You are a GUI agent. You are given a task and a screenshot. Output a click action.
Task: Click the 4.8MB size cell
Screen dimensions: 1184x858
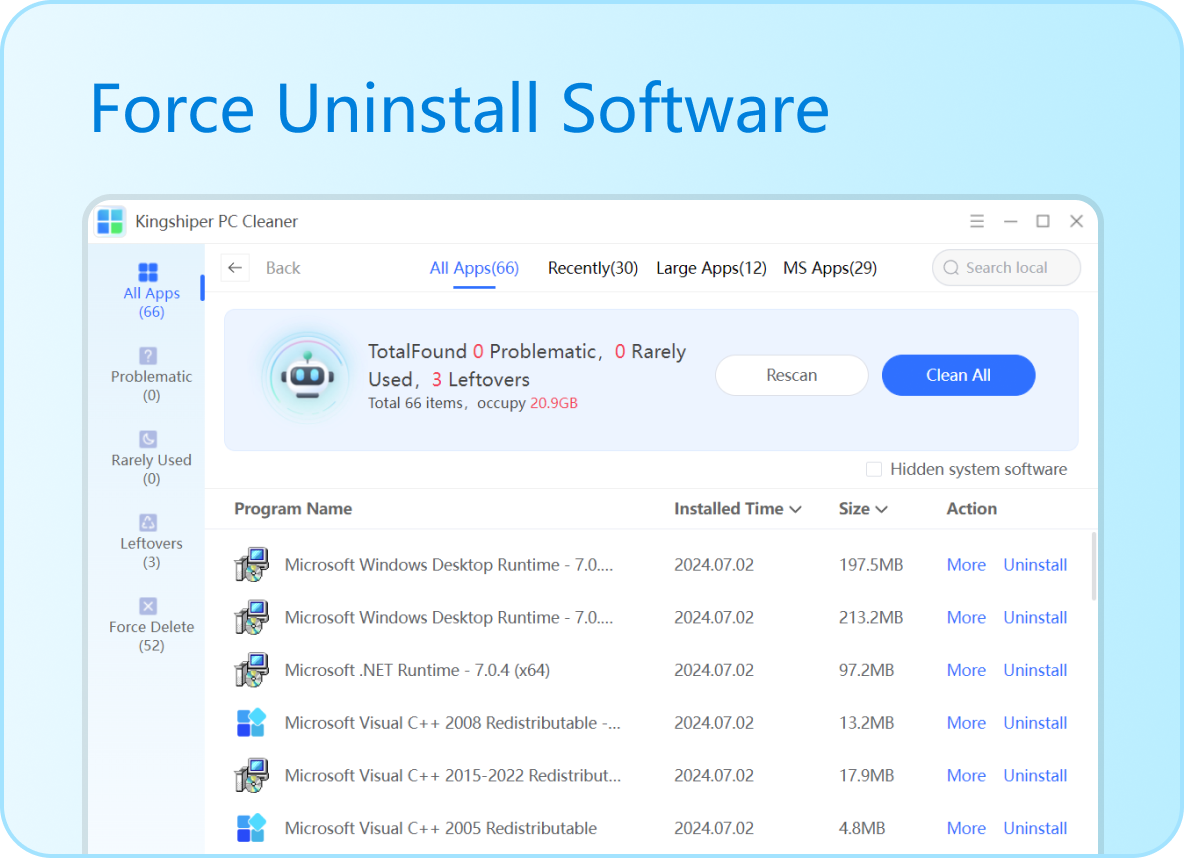pos(862,828)
